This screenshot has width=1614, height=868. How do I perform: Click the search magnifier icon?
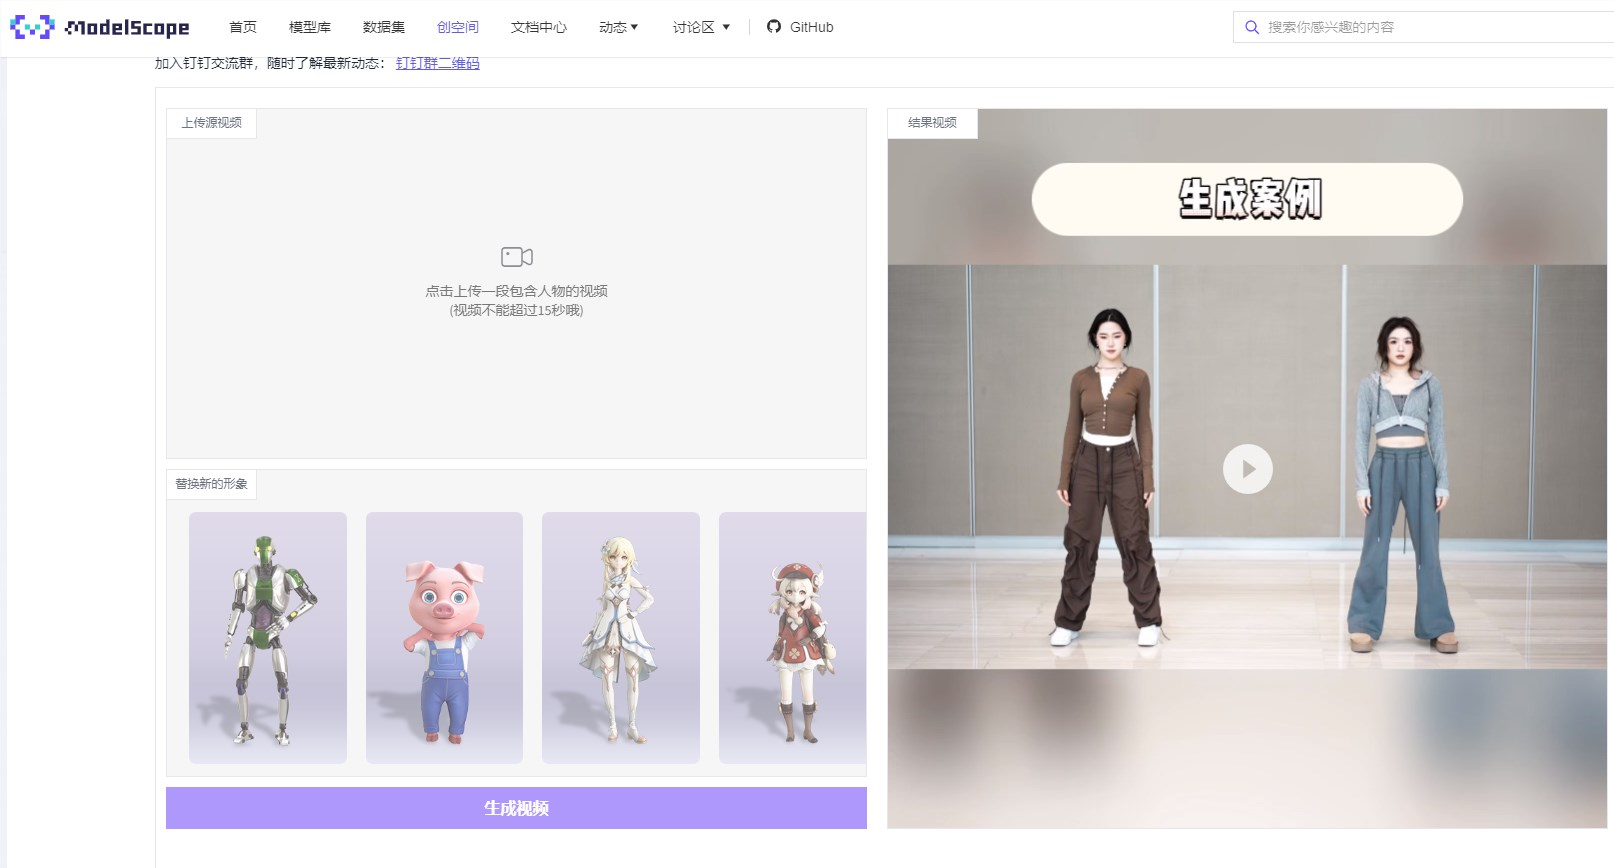click(x=1251, y=28)
